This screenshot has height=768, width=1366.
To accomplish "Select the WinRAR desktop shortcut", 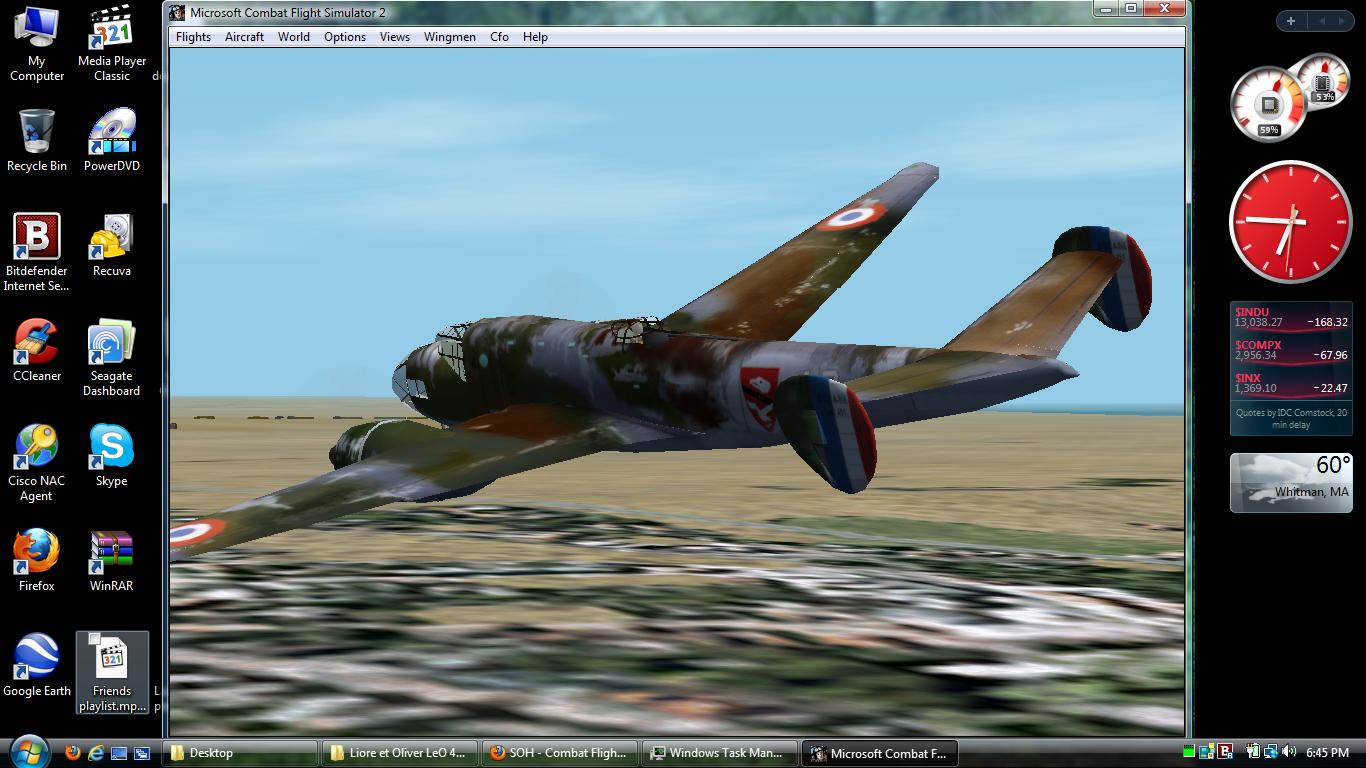I will coord(111,560).
